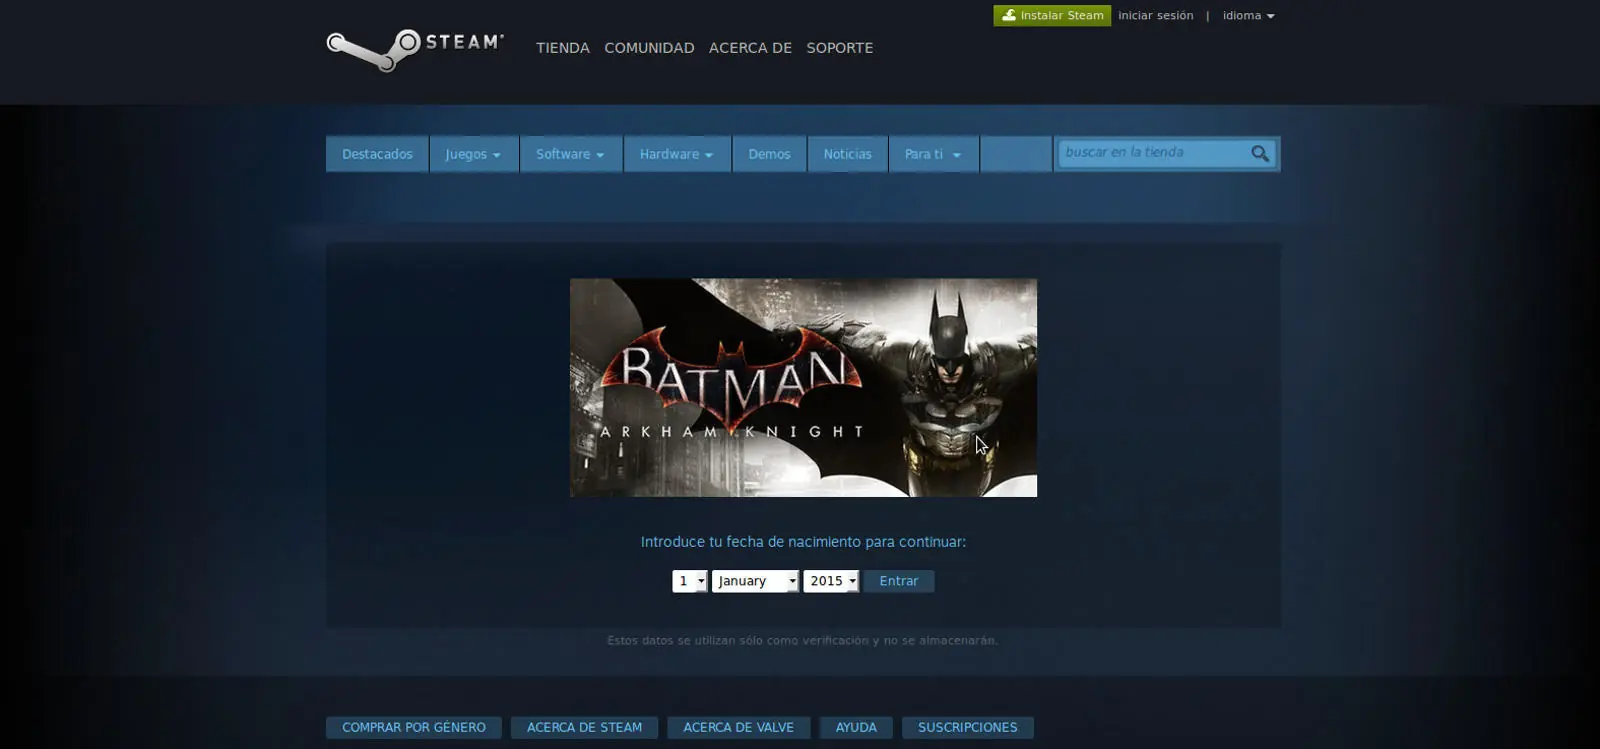This screenshot has height=749, width=1600.
Task: Open the COMUNIDAD menu
Action: pyautogui.click(x=649, y=48)
